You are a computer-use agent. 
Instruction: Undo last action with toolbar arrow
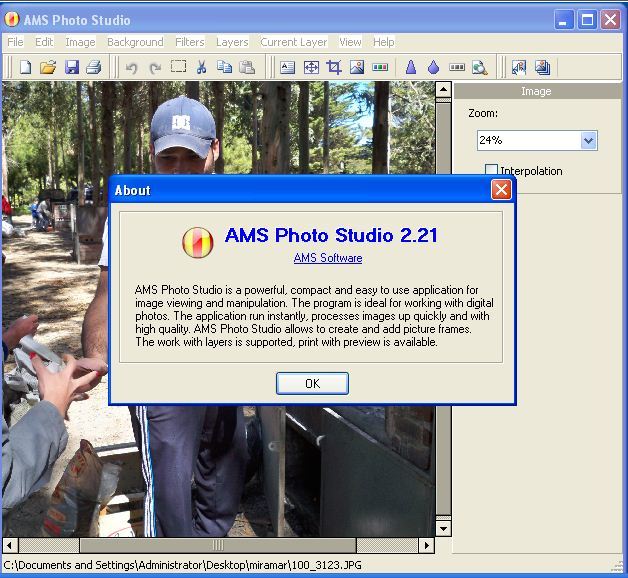[131, 68]
